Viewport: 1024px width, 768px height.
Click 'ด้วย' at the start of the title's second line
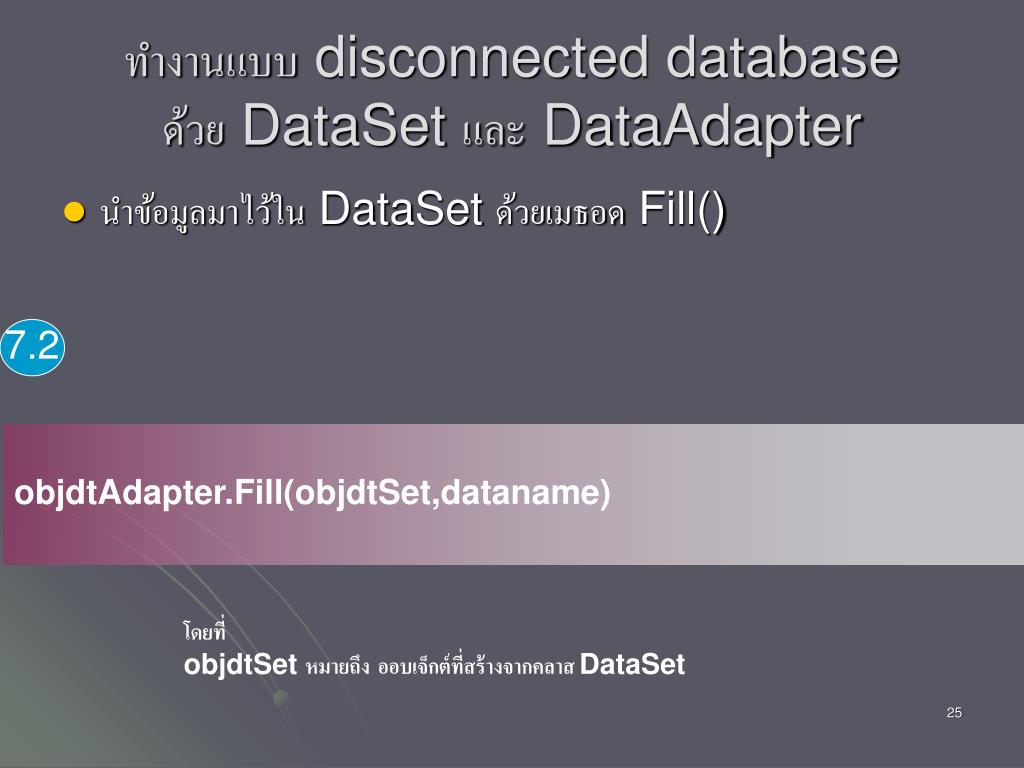tap(194, 127)
